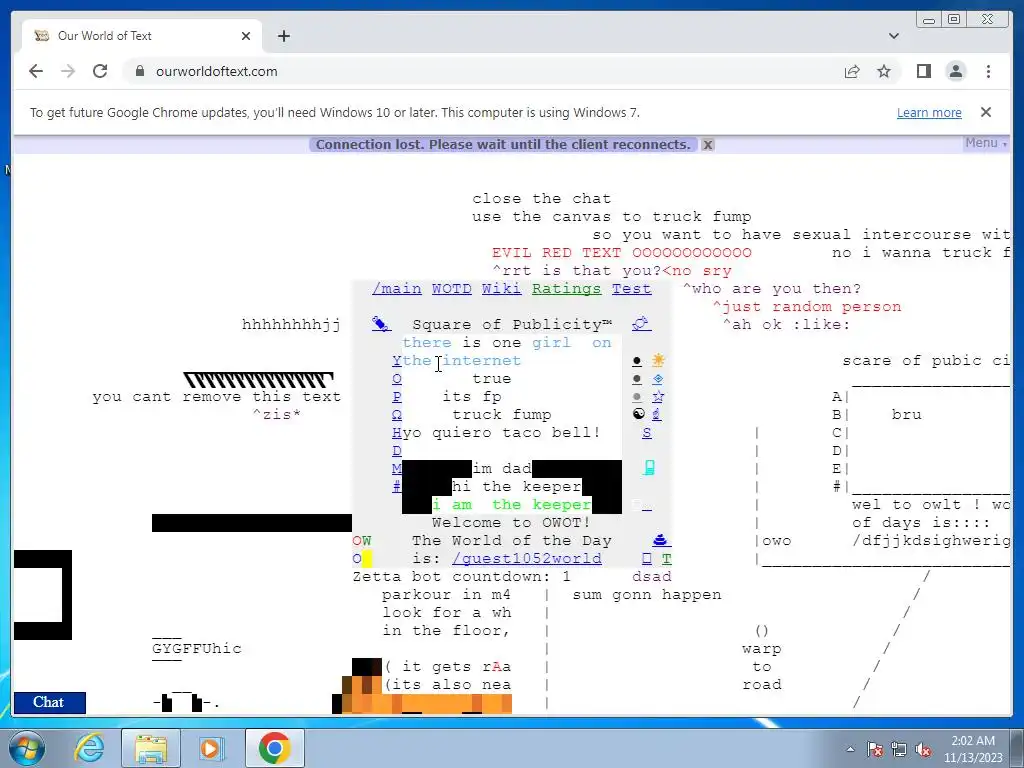
Task: Click the black dot link beside the sun
Action: 637,361
